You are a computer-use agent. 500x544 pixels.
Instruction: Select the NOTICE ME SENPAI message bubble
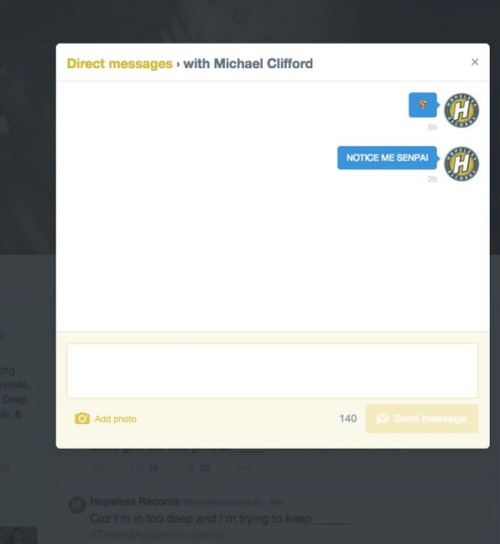click(387, 158)
